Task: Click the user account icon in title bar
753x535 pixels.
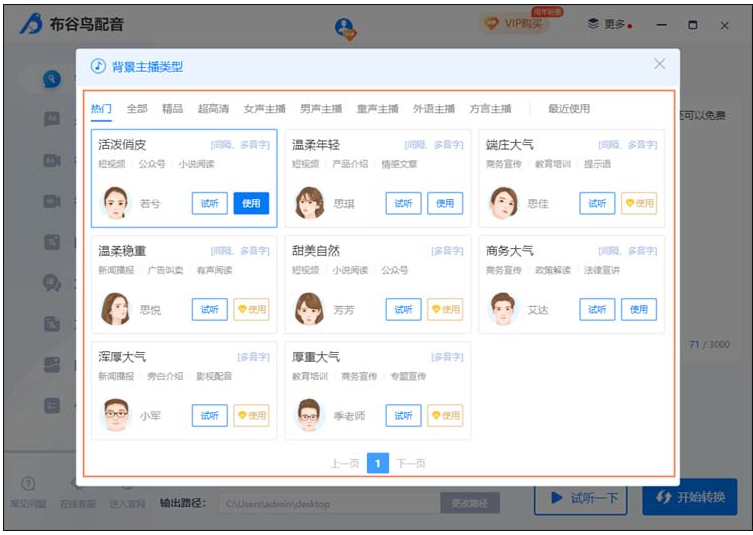Action: 346,28
